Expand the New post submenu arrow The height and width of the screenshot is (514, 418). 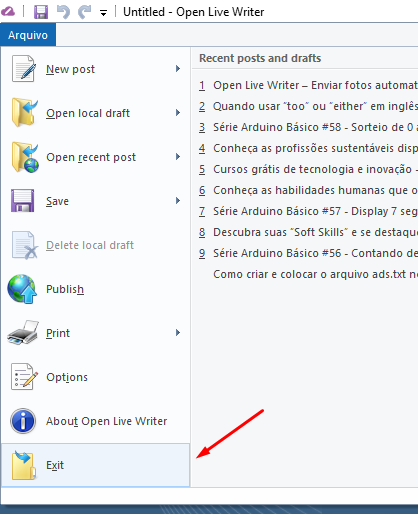(x=178, y=69)
